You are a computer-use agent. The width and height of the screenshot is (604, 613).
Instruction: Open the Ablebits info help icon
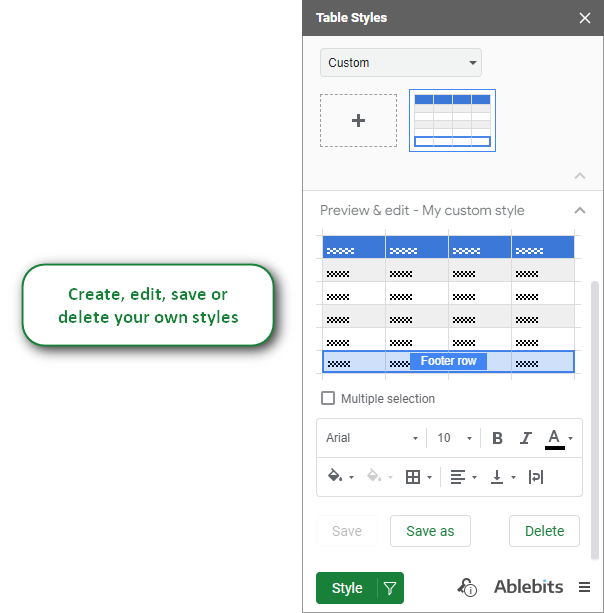pyautogui.click(x=467, y=587)
